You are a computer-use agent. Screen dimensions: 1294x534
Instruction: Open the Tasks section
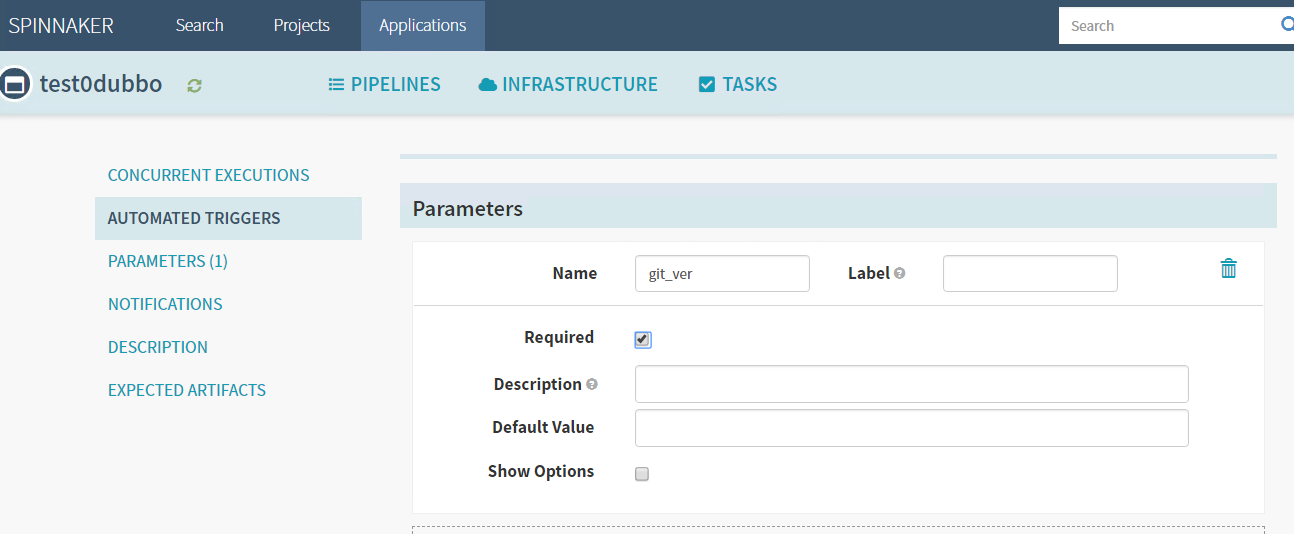point(737,85)
